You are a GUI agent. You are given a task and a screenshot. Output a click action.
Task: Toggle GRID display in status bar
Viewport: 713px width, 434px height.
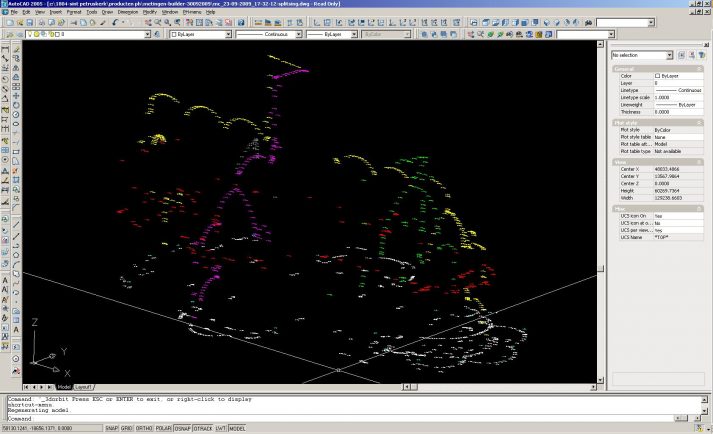126,428
